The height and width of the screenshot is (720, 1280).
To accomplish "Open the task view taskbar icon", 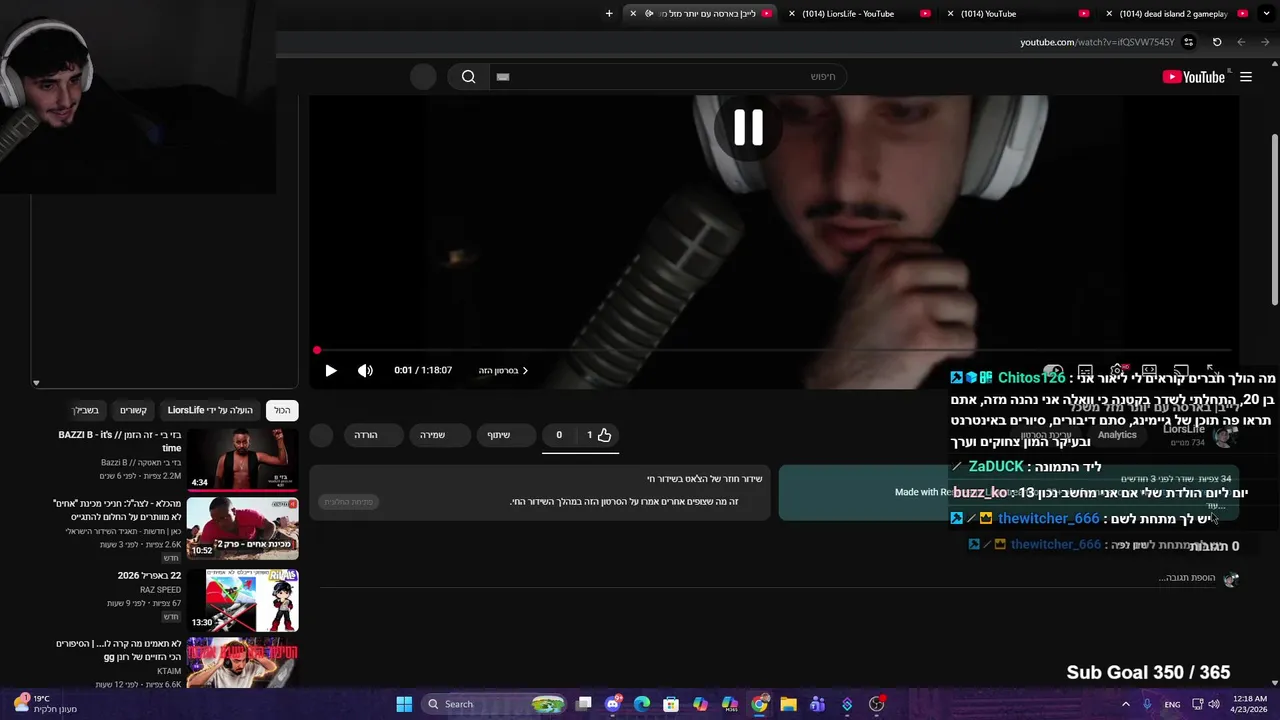I will [584, 704].
